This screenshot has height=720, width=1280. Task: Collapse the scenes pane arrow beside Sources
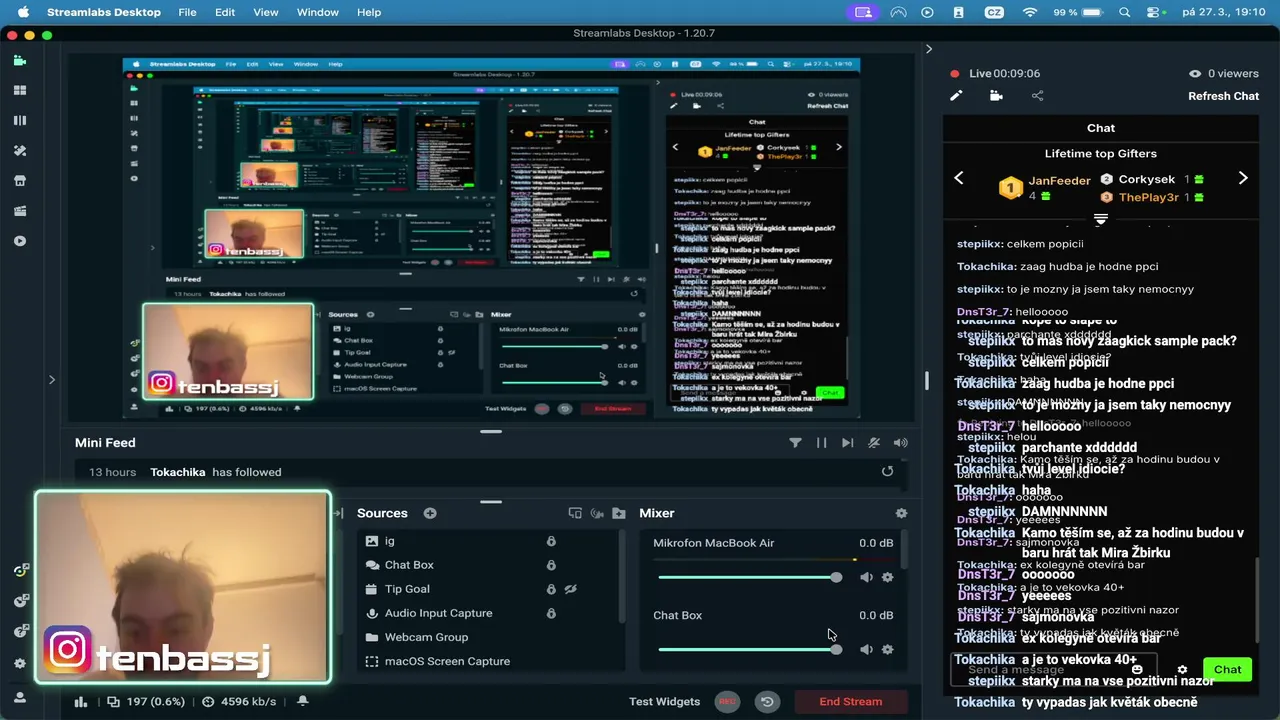click(339, 513)
